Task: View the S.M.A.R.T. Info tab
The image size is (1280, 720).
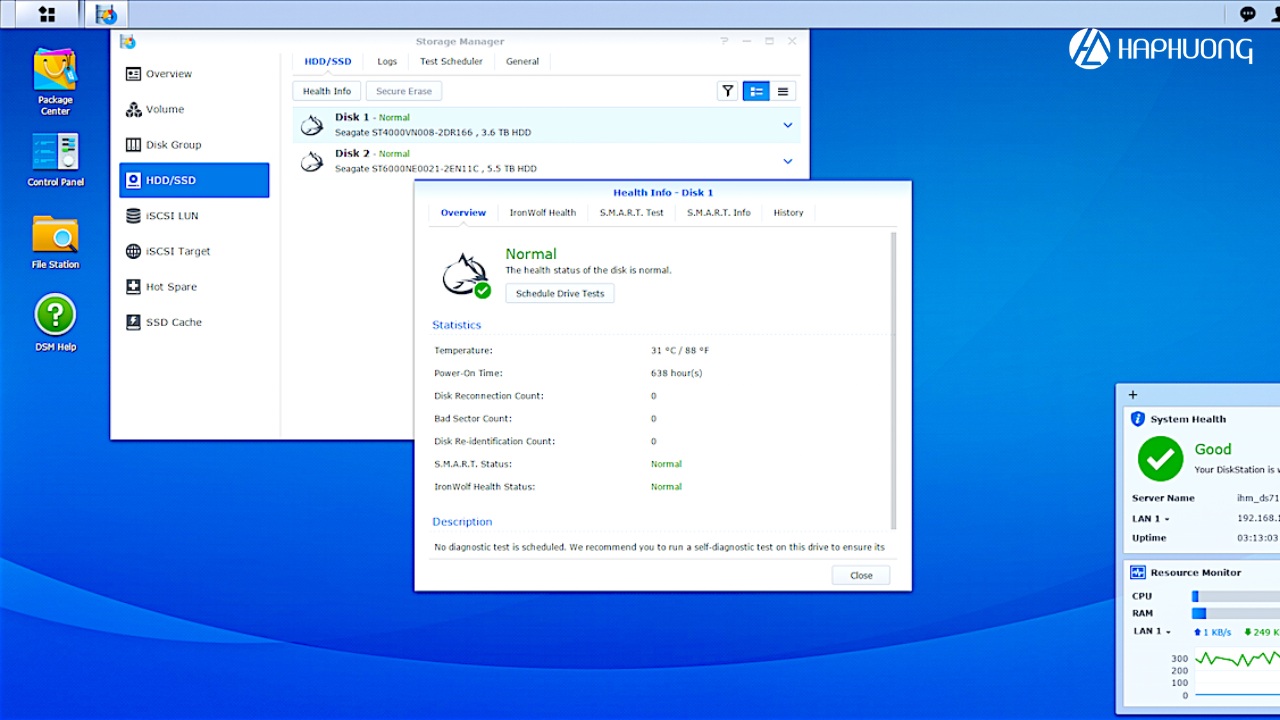Action: [719, 212]
